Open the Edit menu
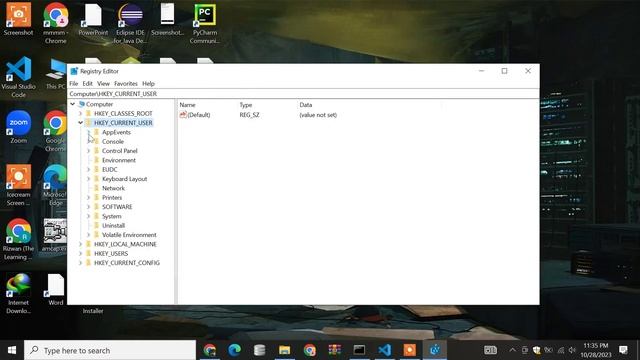Screen dimensions: 640x360 [x=87, y=83]
